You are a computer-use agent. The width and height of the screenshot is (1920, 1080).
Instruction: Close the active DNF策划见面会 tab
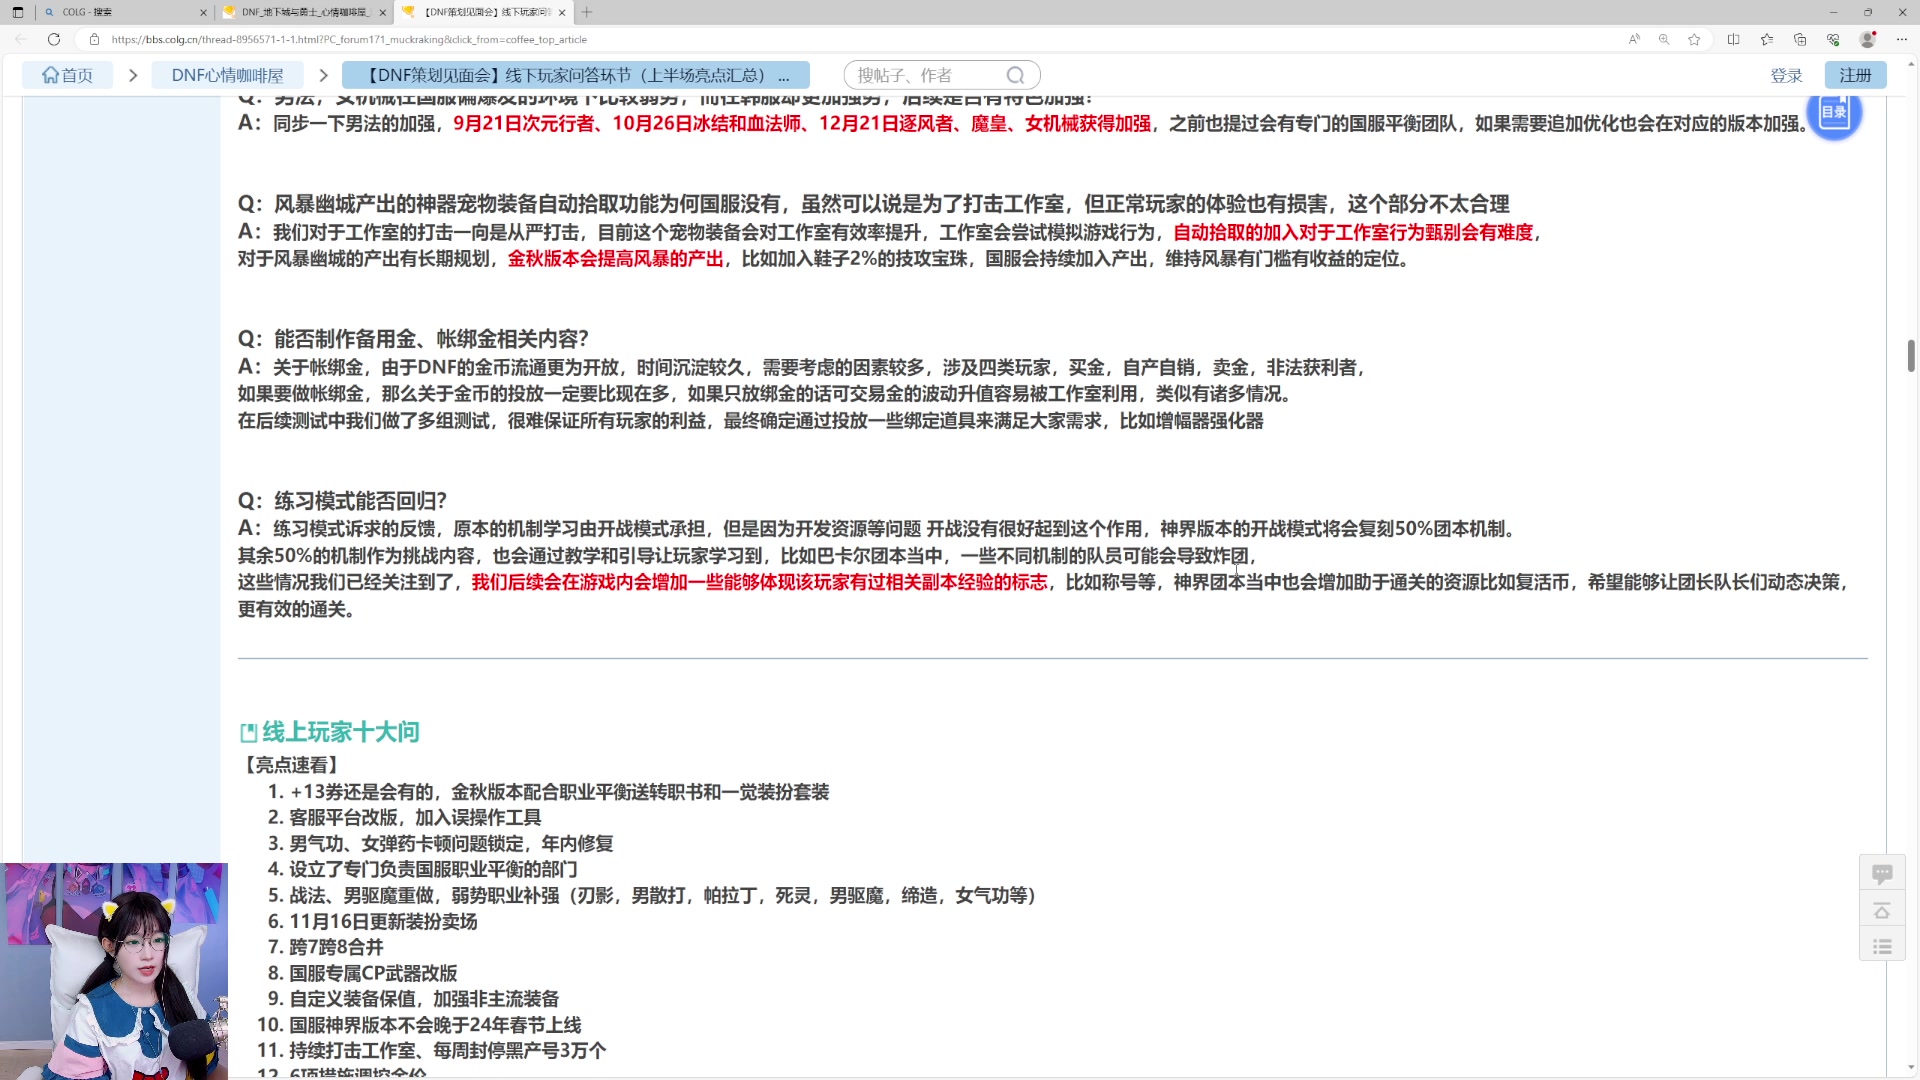[x=562, y=12]
